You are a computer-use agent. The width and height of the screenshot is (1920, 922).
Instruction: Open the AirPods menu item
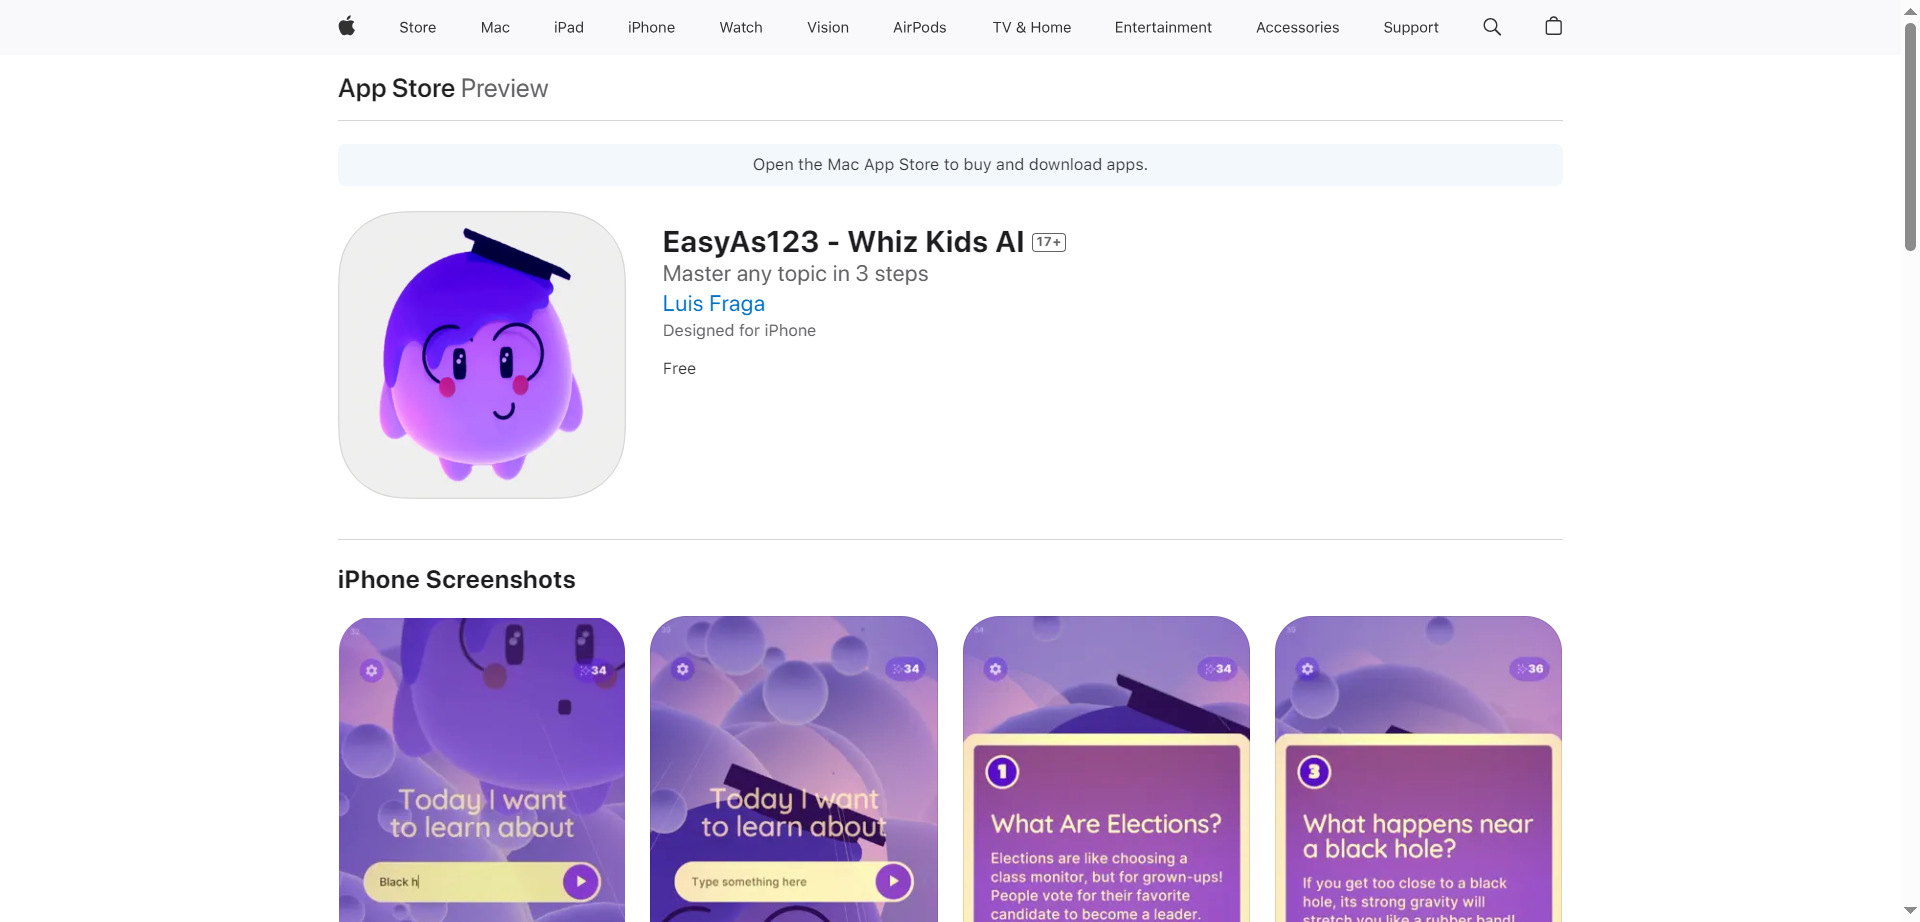(919, 27)
